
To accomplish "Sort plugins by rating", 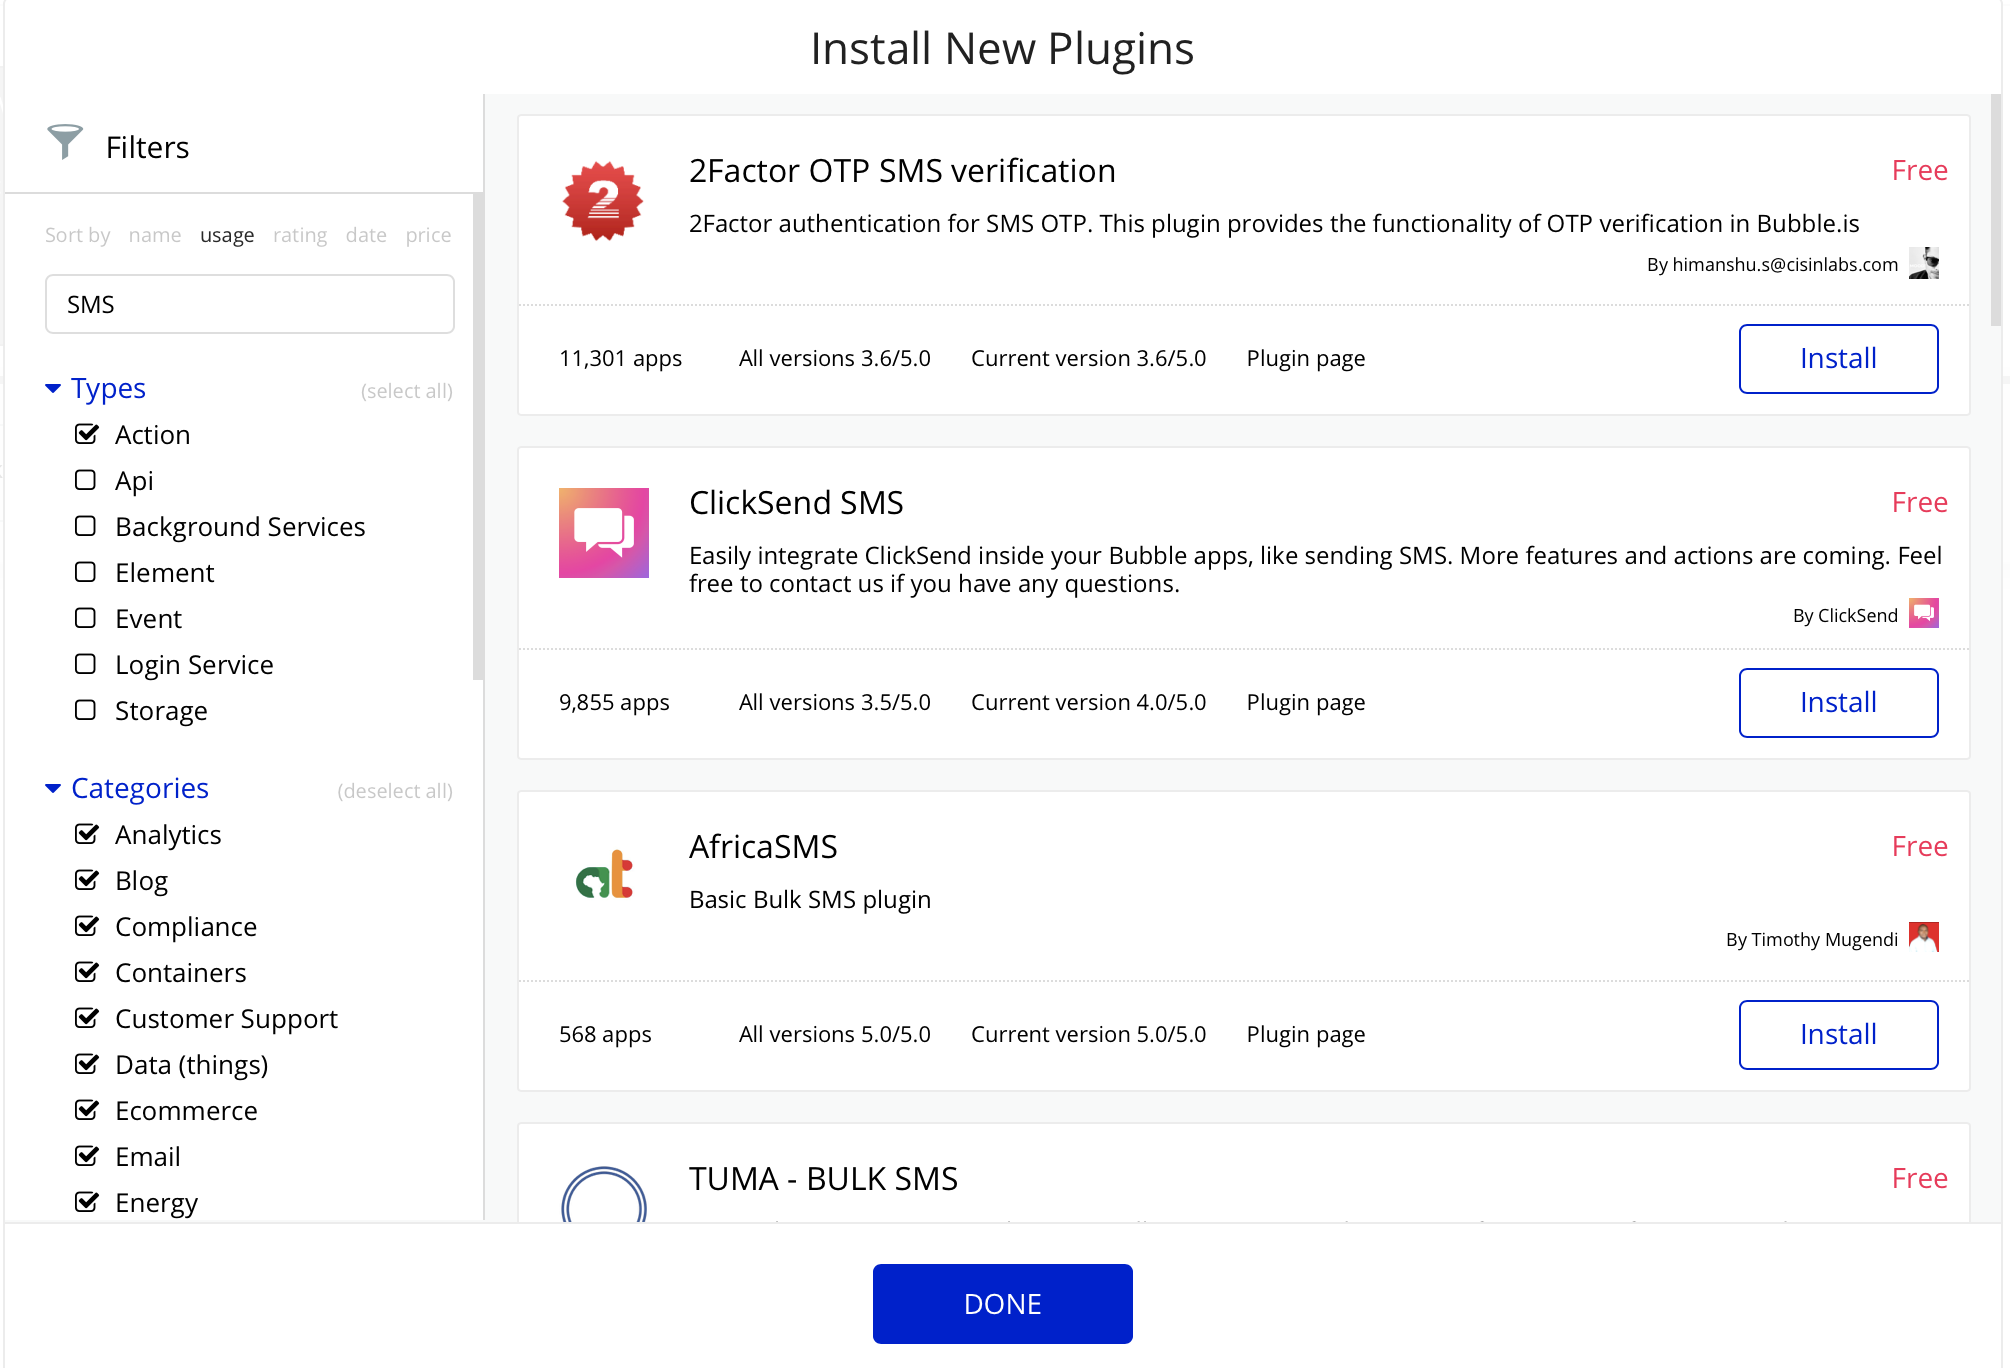I will point(300,235).
